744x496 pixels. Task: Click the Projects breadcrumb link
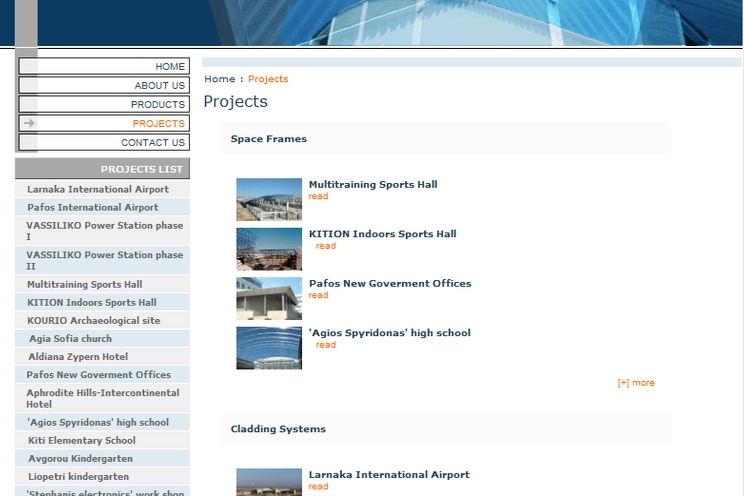tap(268, 79)
